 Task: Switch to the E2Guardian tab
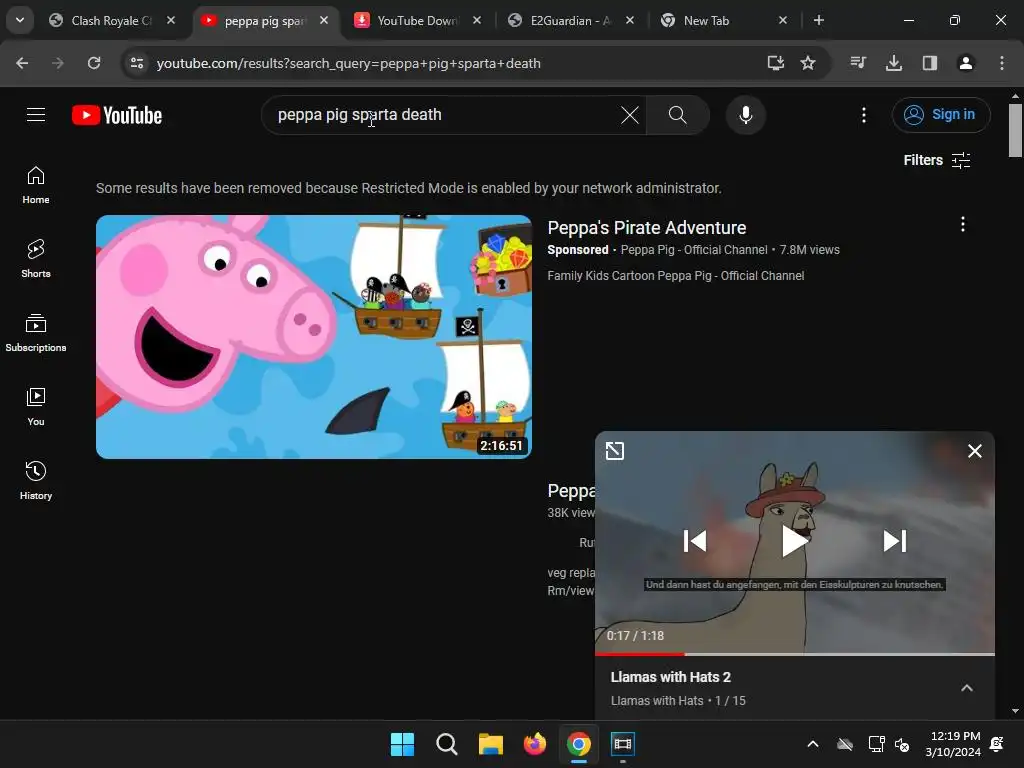tap(568, 21)
